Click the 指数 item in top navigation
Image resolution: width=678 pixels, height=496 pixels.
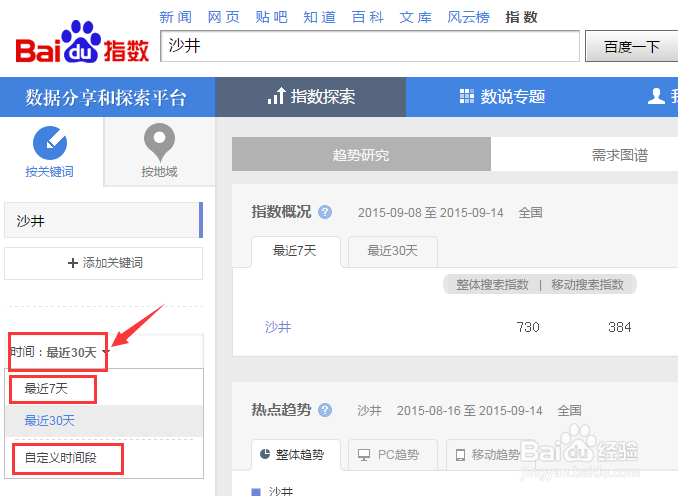521,17
